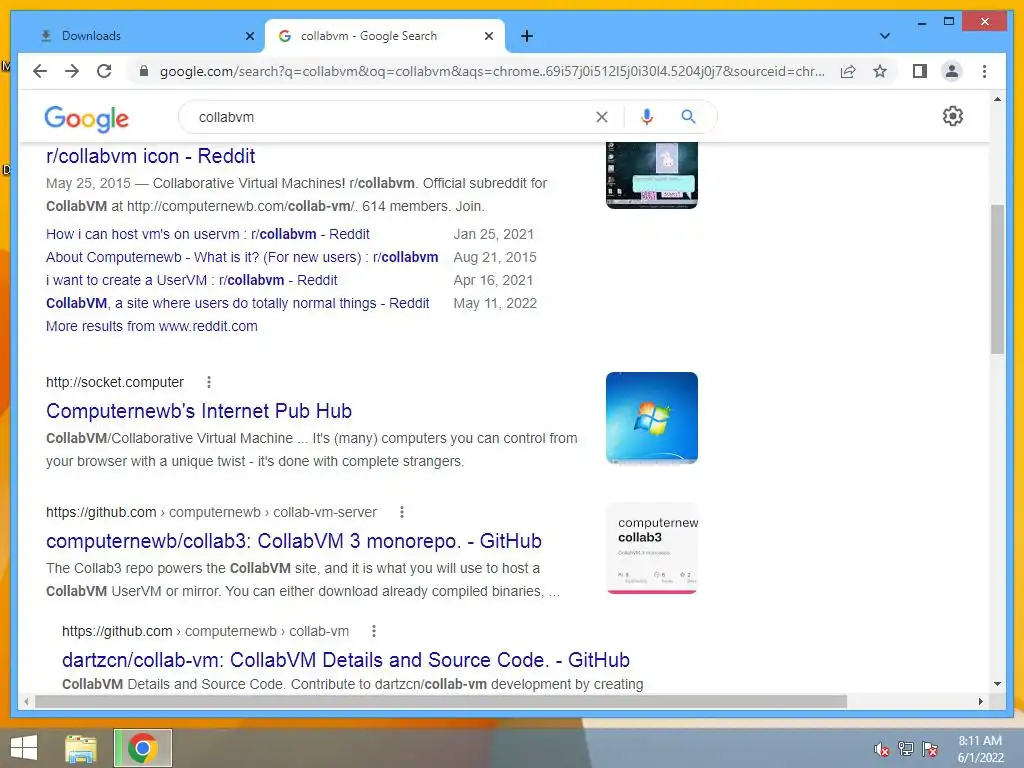This screenshot has width=1024, height=768.
Task: Open options menu beside computernewb › collab-vm URL
Action: click(374, 631)
